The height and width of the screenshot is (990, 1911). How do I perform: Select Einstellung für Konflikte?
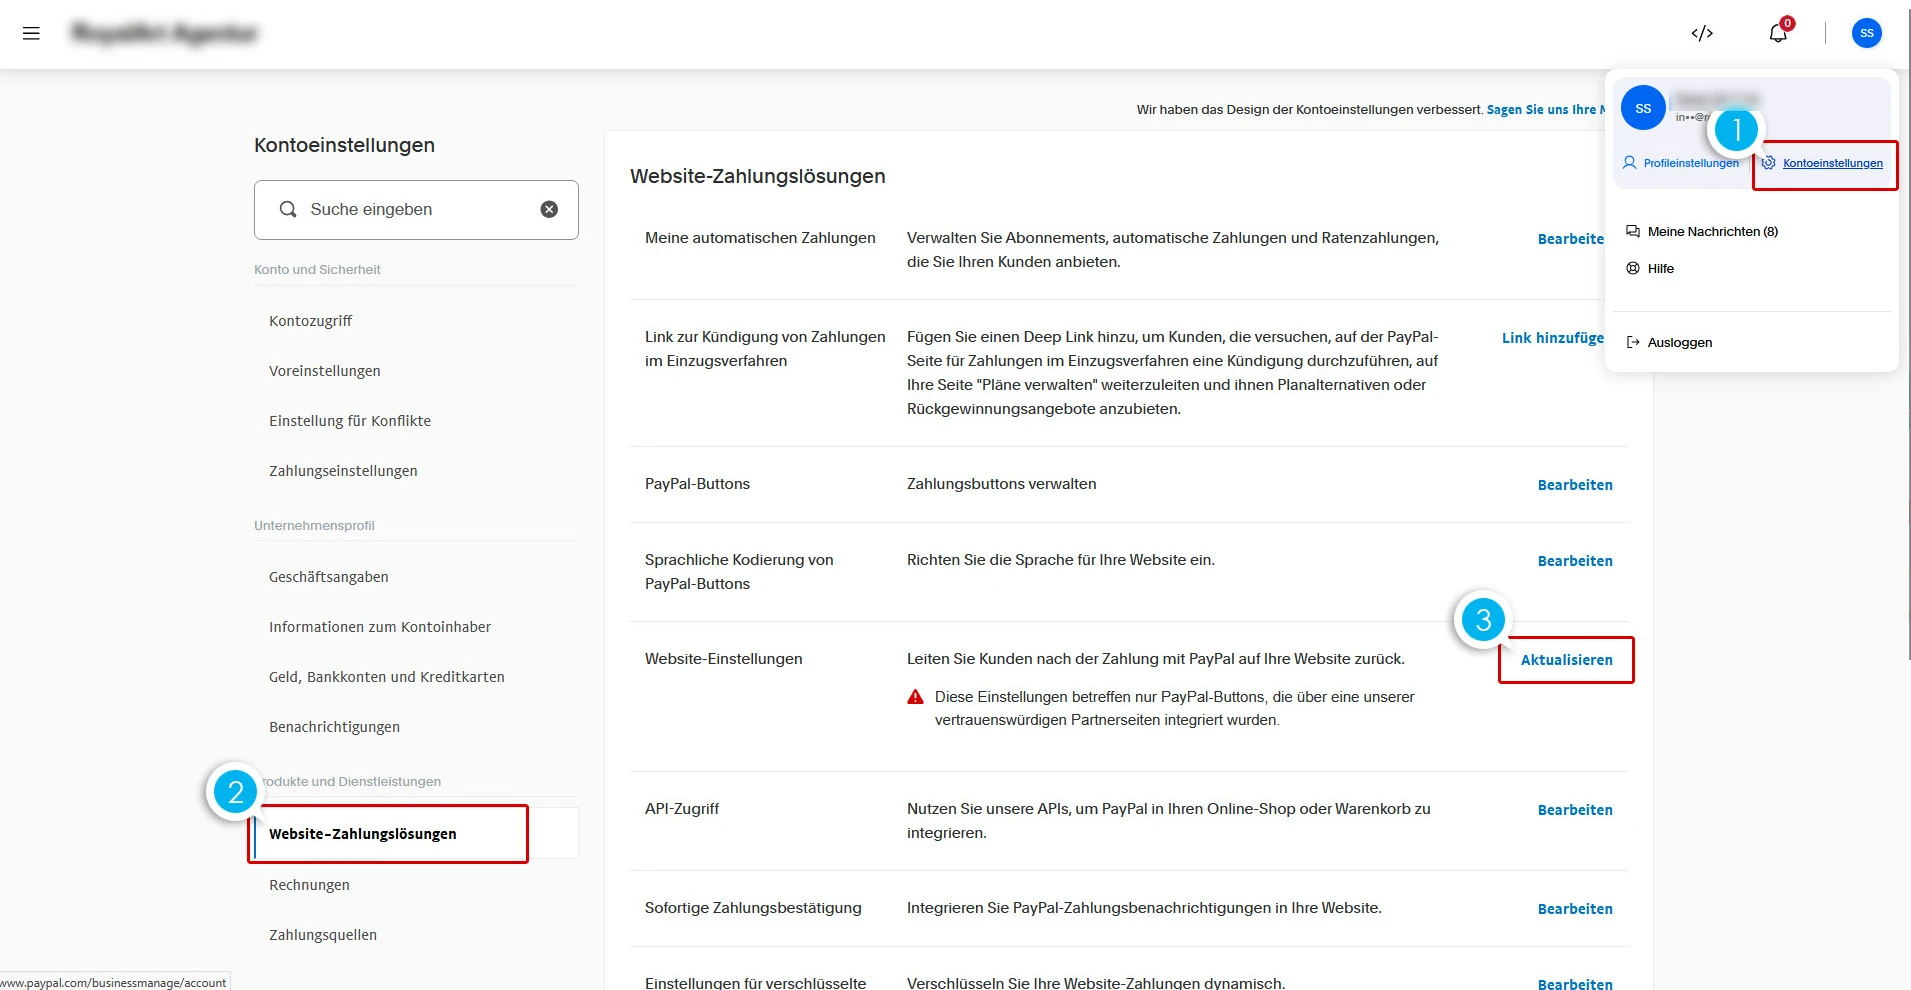pyautogui.click(x=350, y=421)
